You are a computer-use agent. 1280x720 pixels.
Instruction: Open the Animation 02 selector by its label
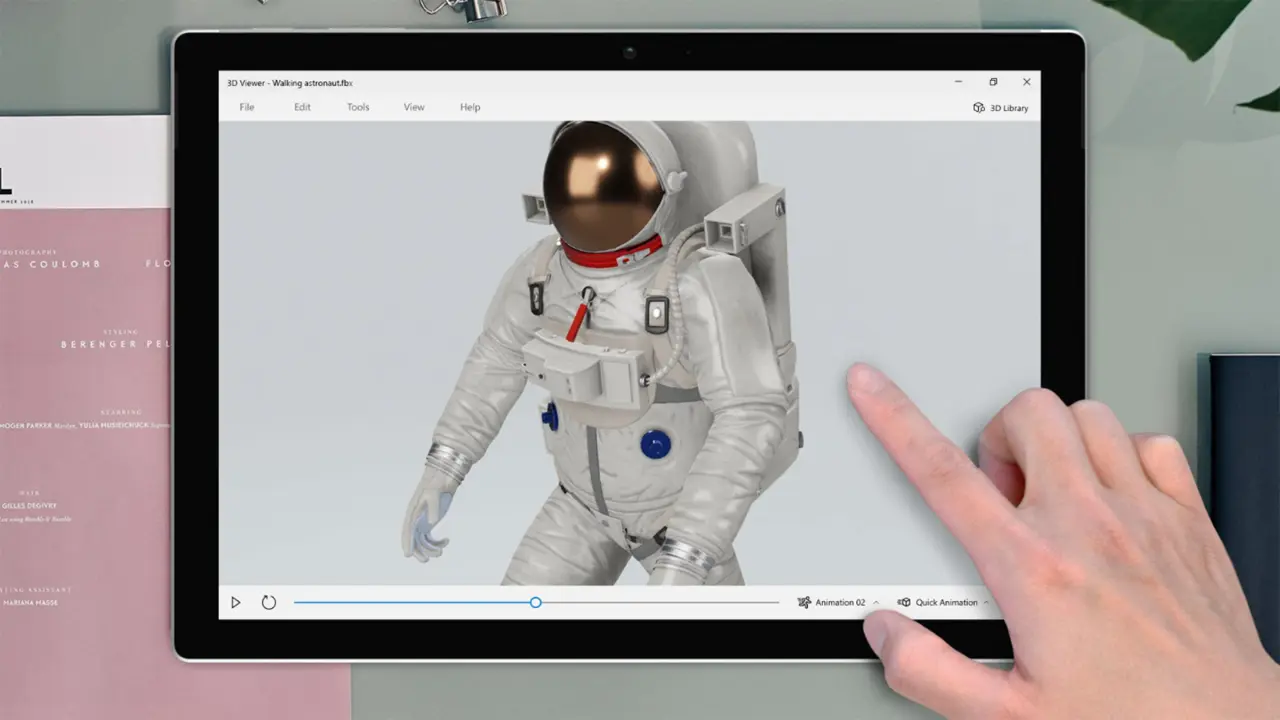pos(840,603)
